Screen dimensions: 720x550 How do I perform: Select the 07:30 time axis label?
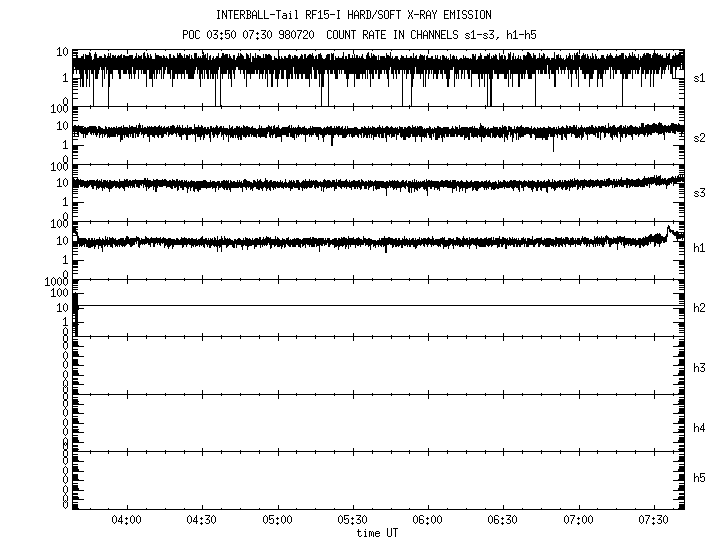(x=653, y=520)
